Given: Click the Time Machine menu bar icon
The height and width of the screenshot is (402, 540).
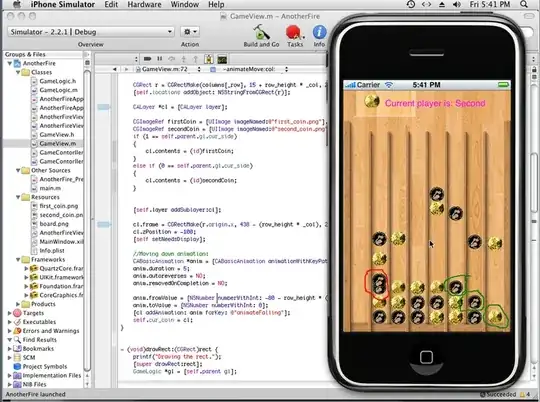Looking at the screenshot, I should [x=411, y=4].
